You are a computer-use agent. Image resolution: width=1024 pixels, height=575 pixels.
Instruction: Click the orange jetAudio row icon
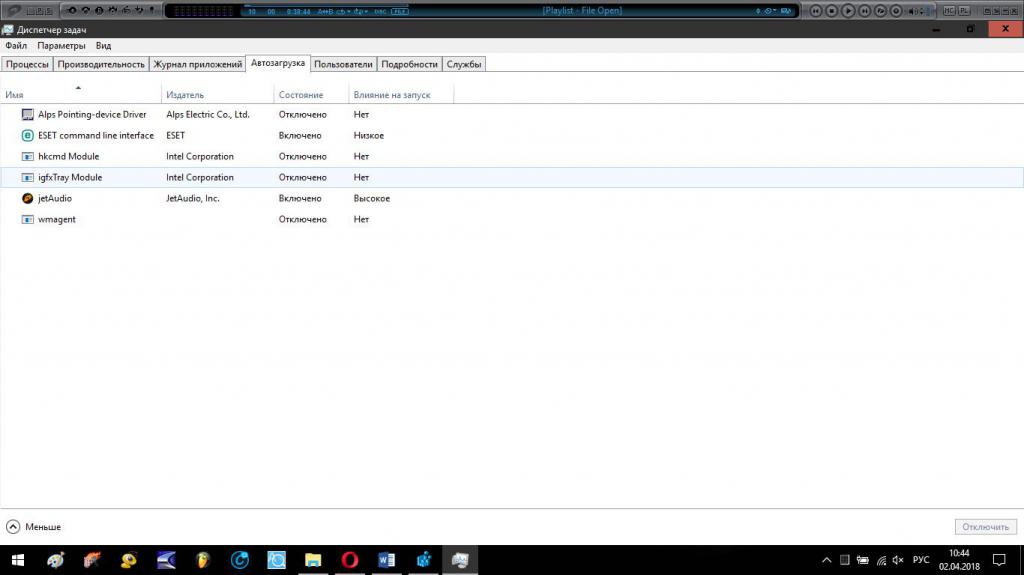(x=27, y=198)
